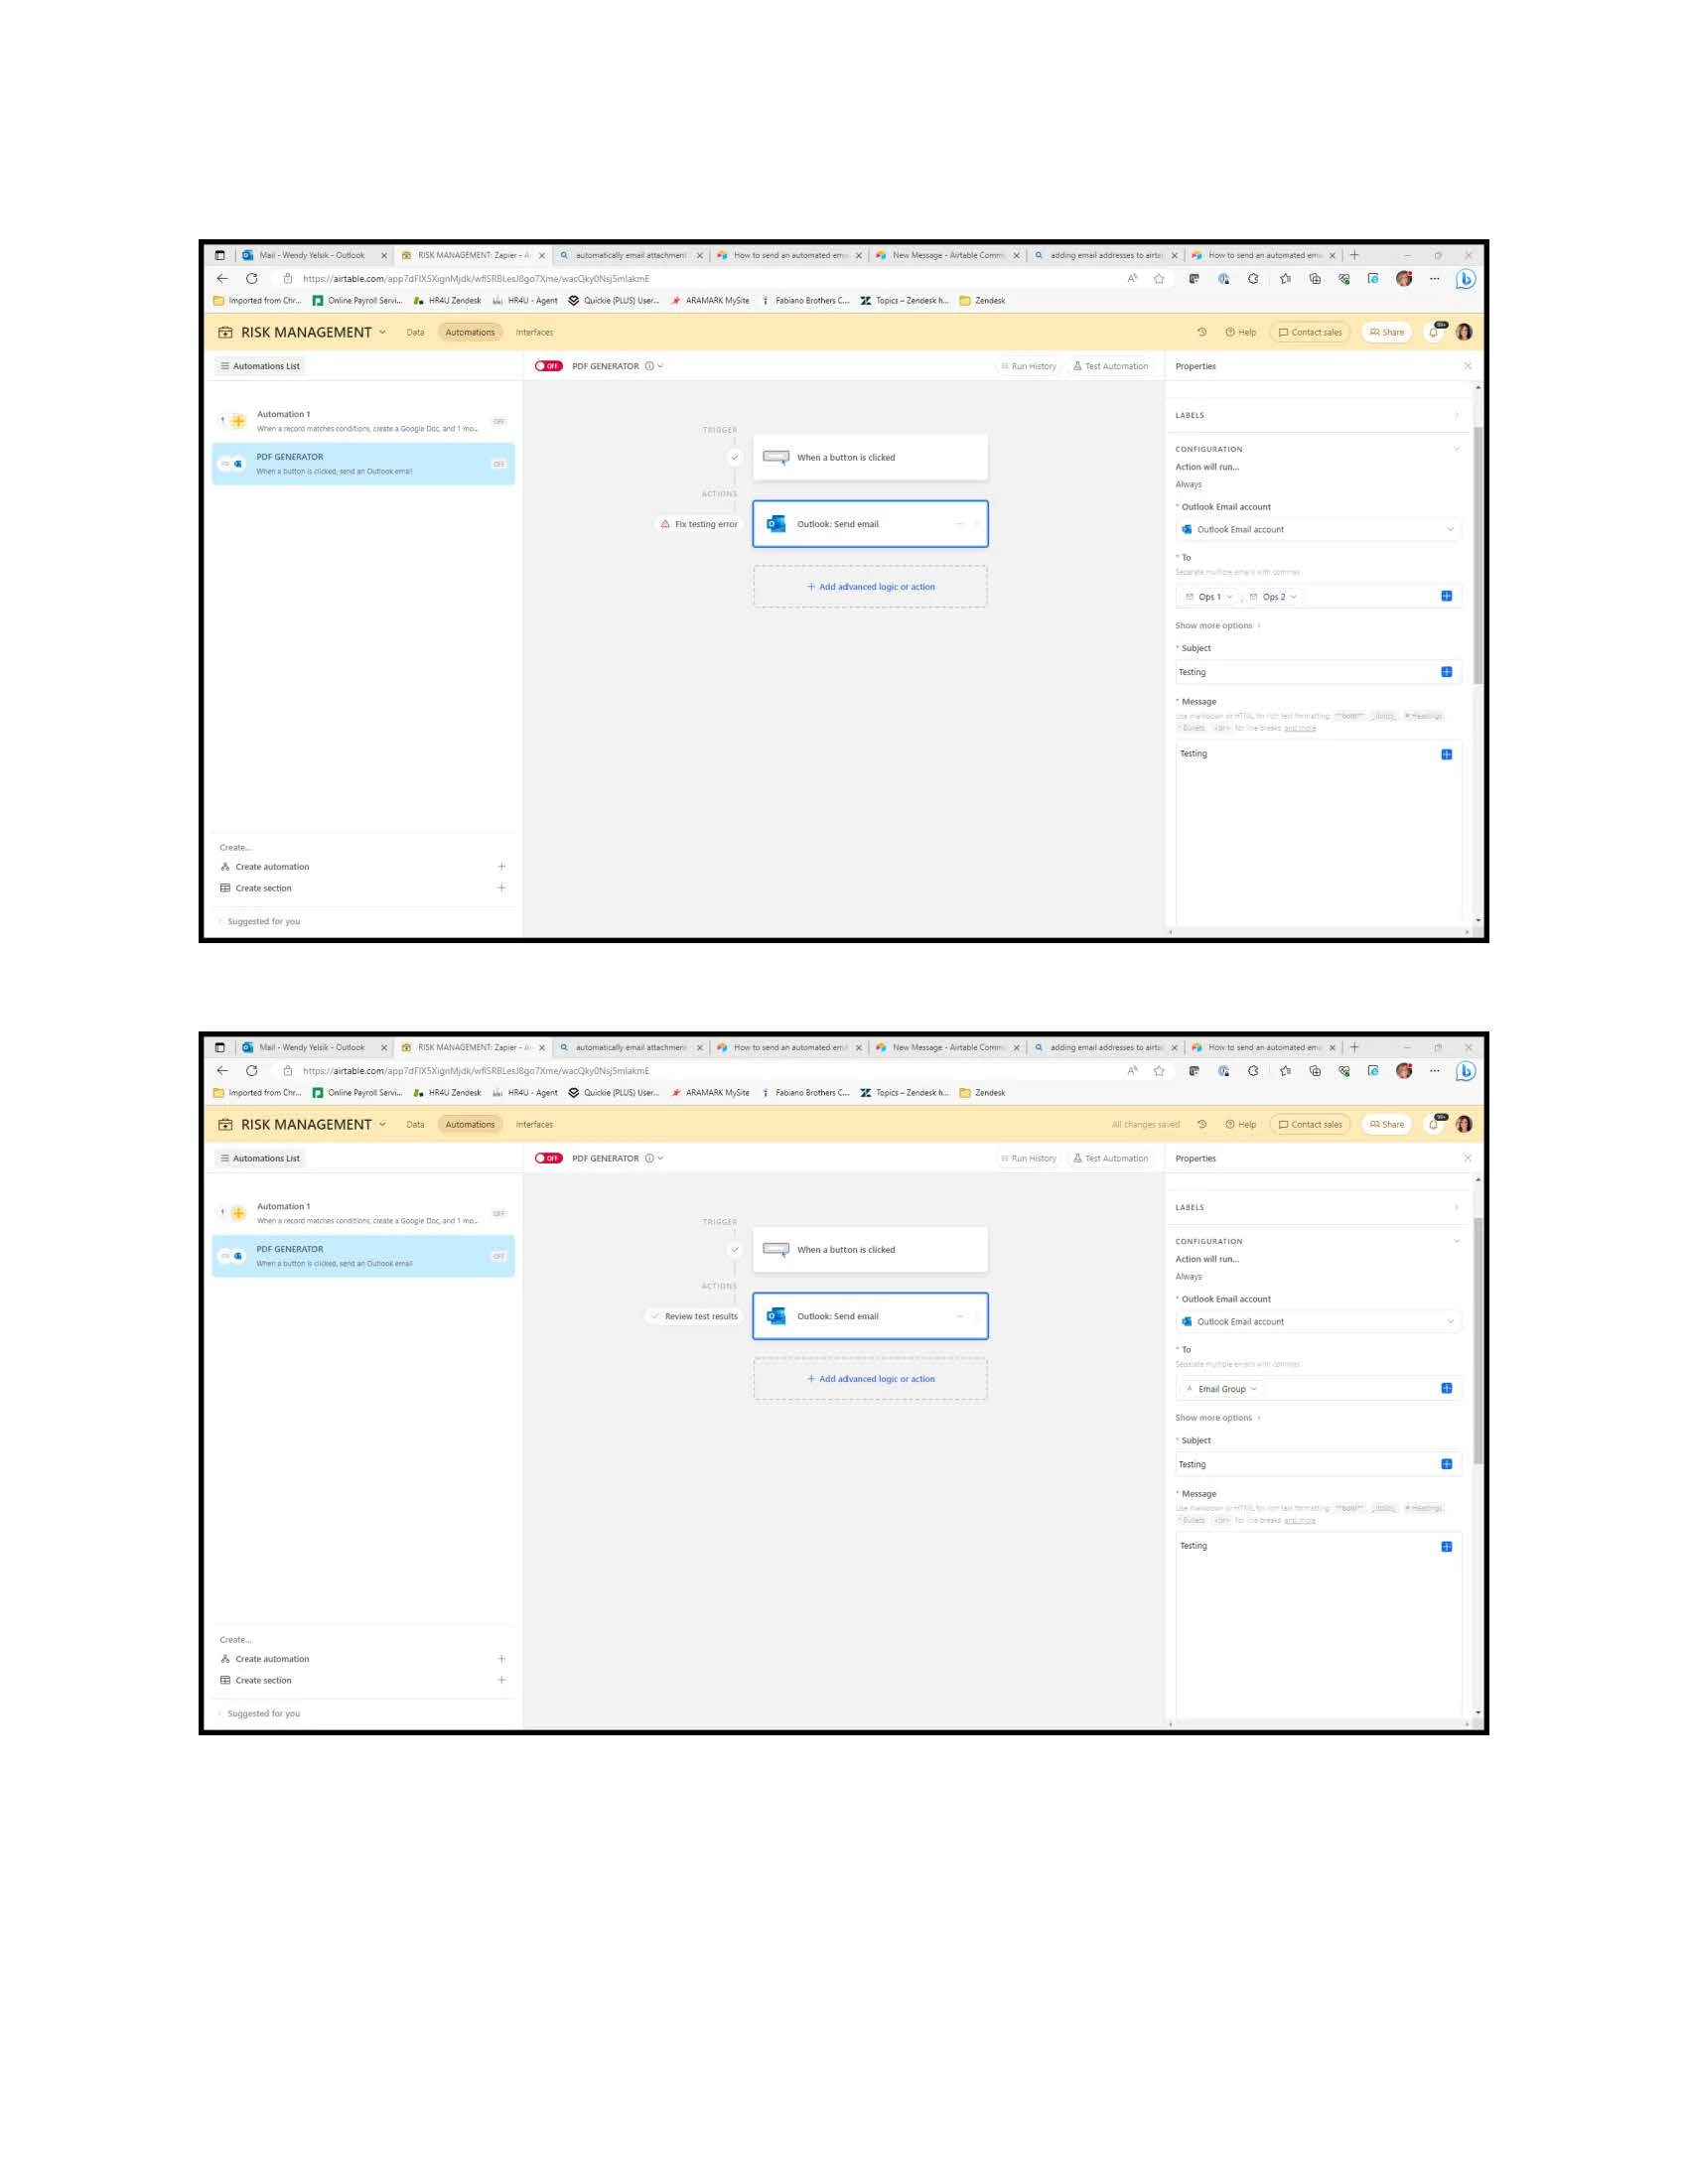Viewport: 1688px width, 2184px height.
Task: Click Contact sales button in top screenshot
Action: coord(1310,332)
